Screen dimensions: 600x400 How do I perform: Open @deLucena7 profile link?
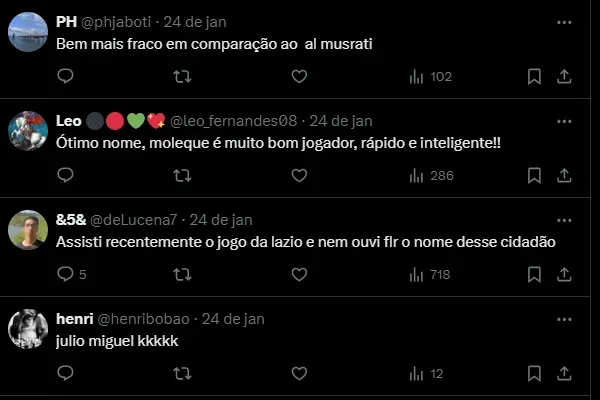pos(133,219)
